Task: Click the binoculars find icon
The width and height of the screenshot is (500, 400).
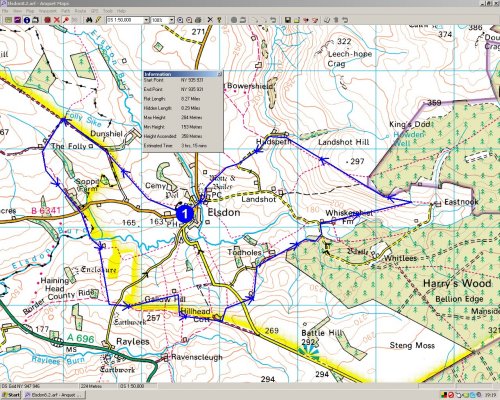Action: pyautogui.click(x=89, y=20)
